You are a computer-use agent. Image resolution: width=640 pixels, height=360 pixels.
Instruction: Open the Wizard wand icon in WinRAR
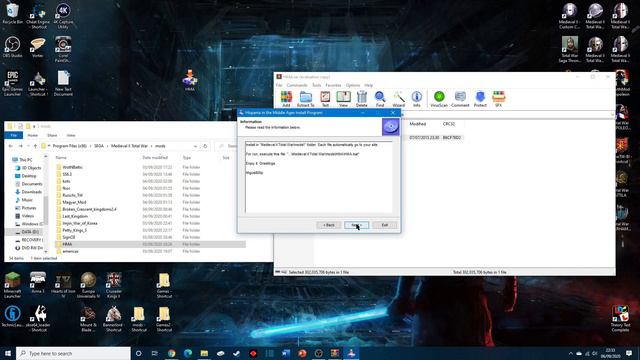[x=398, y=99]
